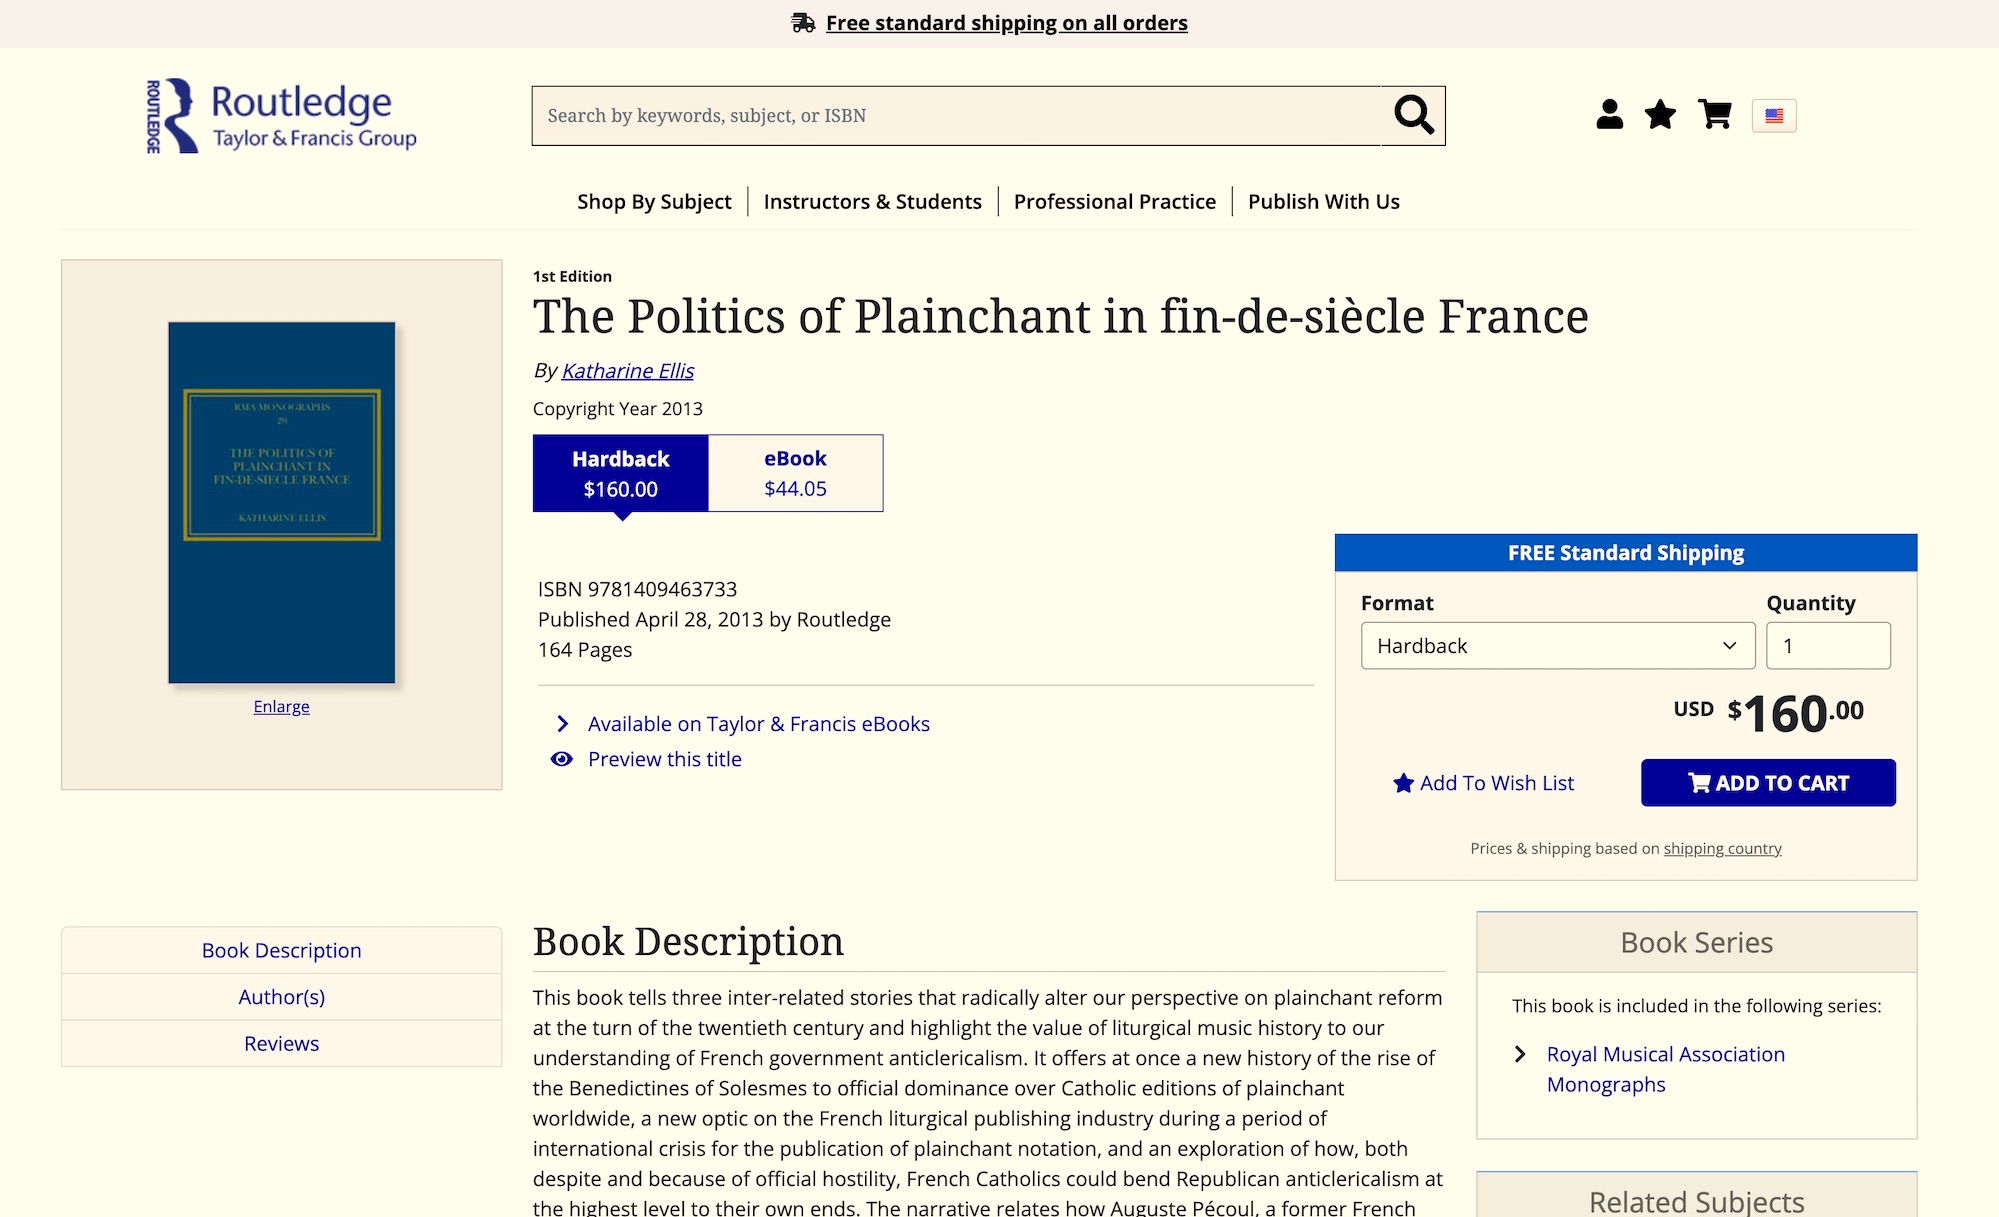Open the shopping cart icon in header
This screenshot has width=1999, height=1217.
pos(1715,115)
